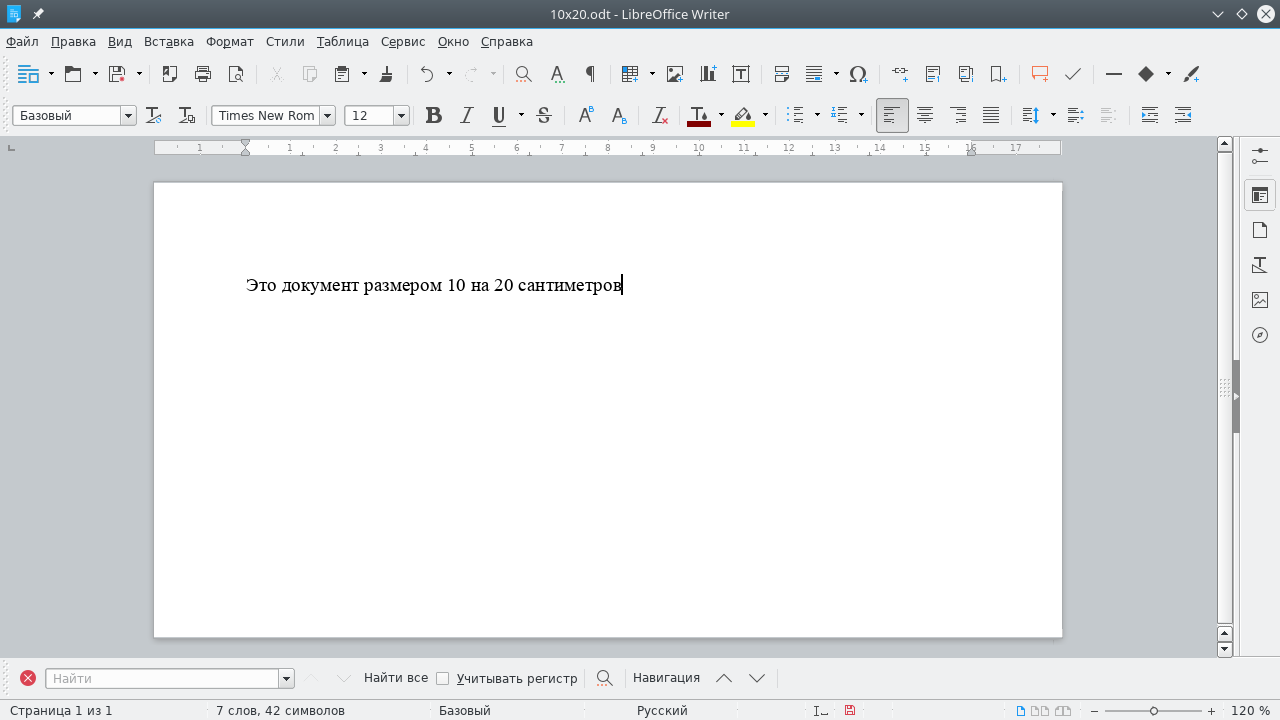
Task: Insert an image from toolbar
Action: (x=675, y=74)
